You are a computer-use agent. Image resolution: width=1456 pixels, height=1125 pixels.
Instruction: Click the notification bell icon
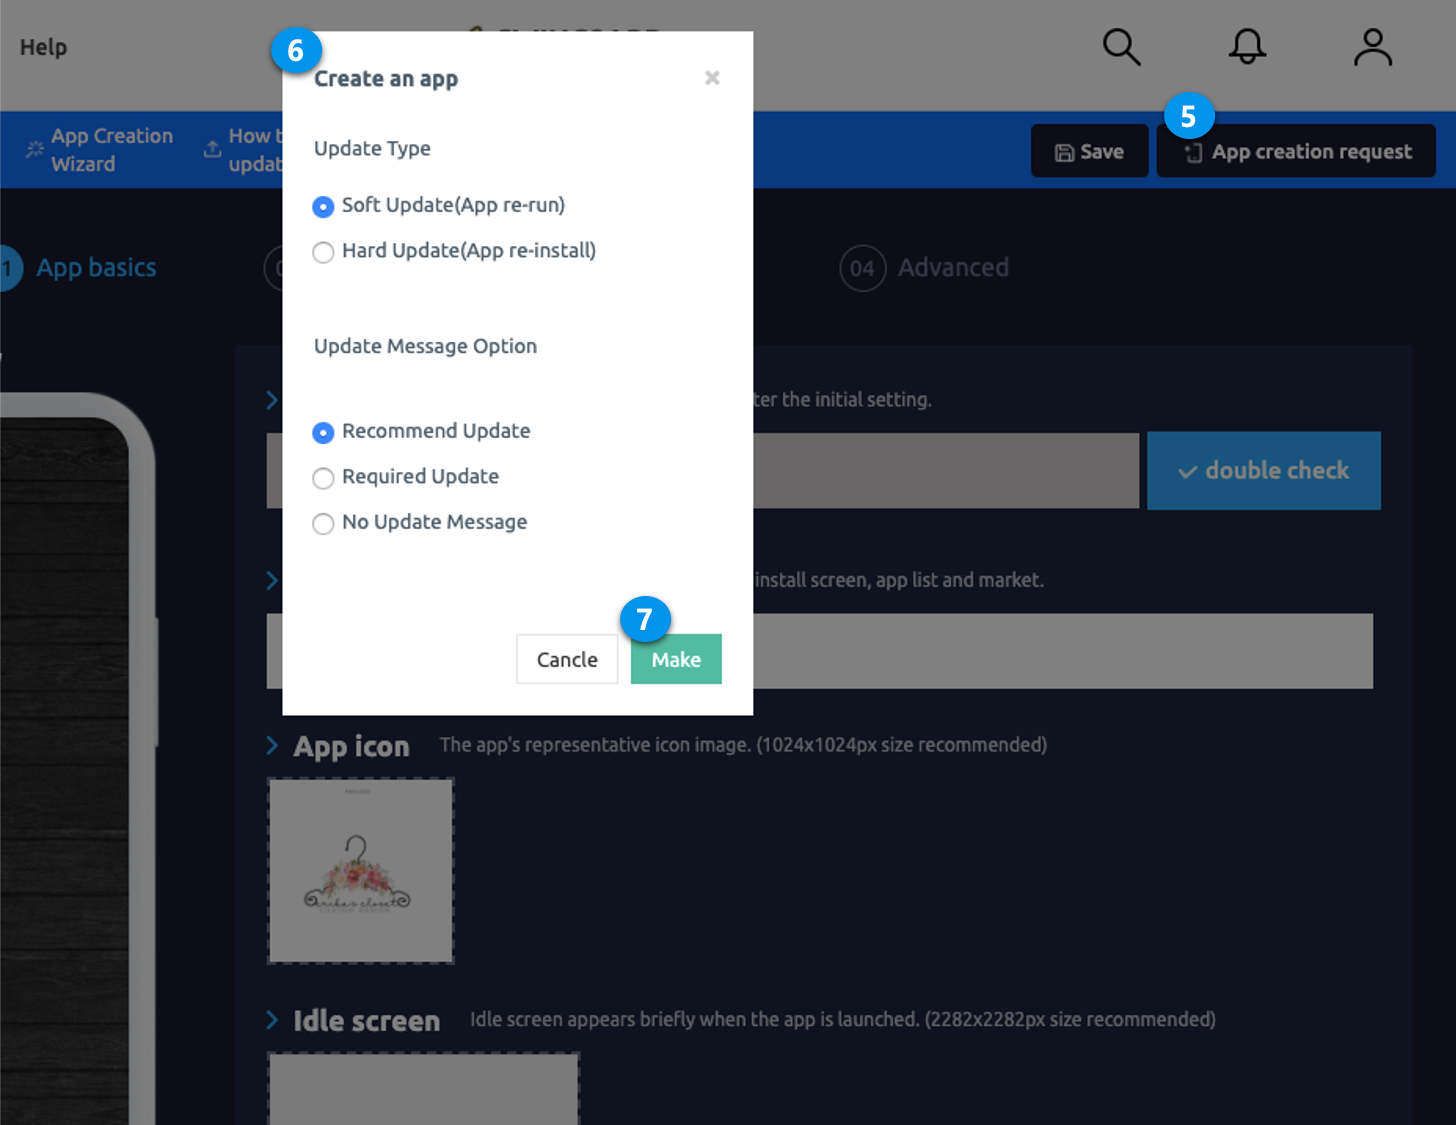coord(1247,47)
